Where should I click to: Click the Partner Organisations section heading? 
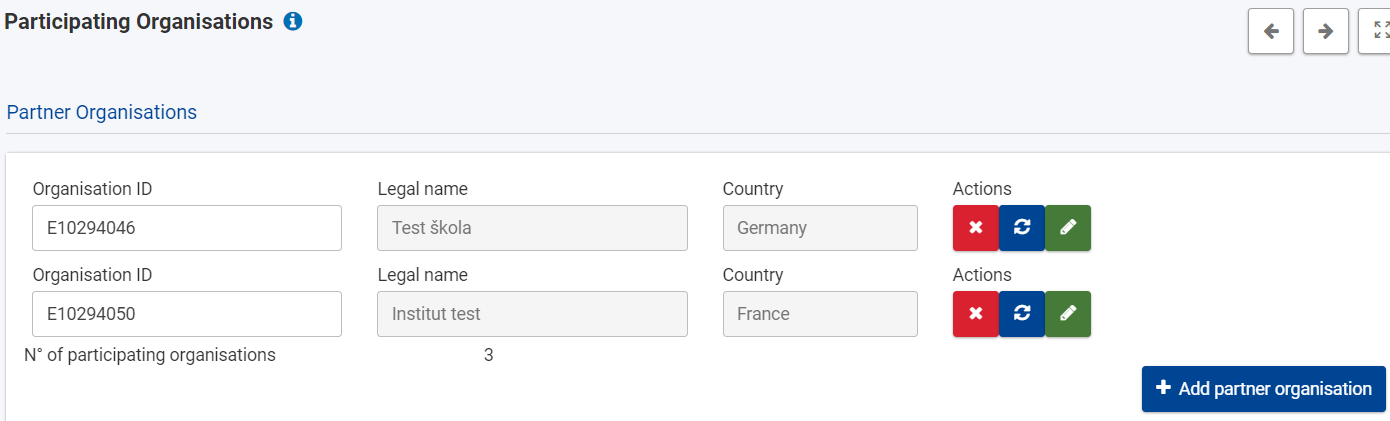[102, 112]
